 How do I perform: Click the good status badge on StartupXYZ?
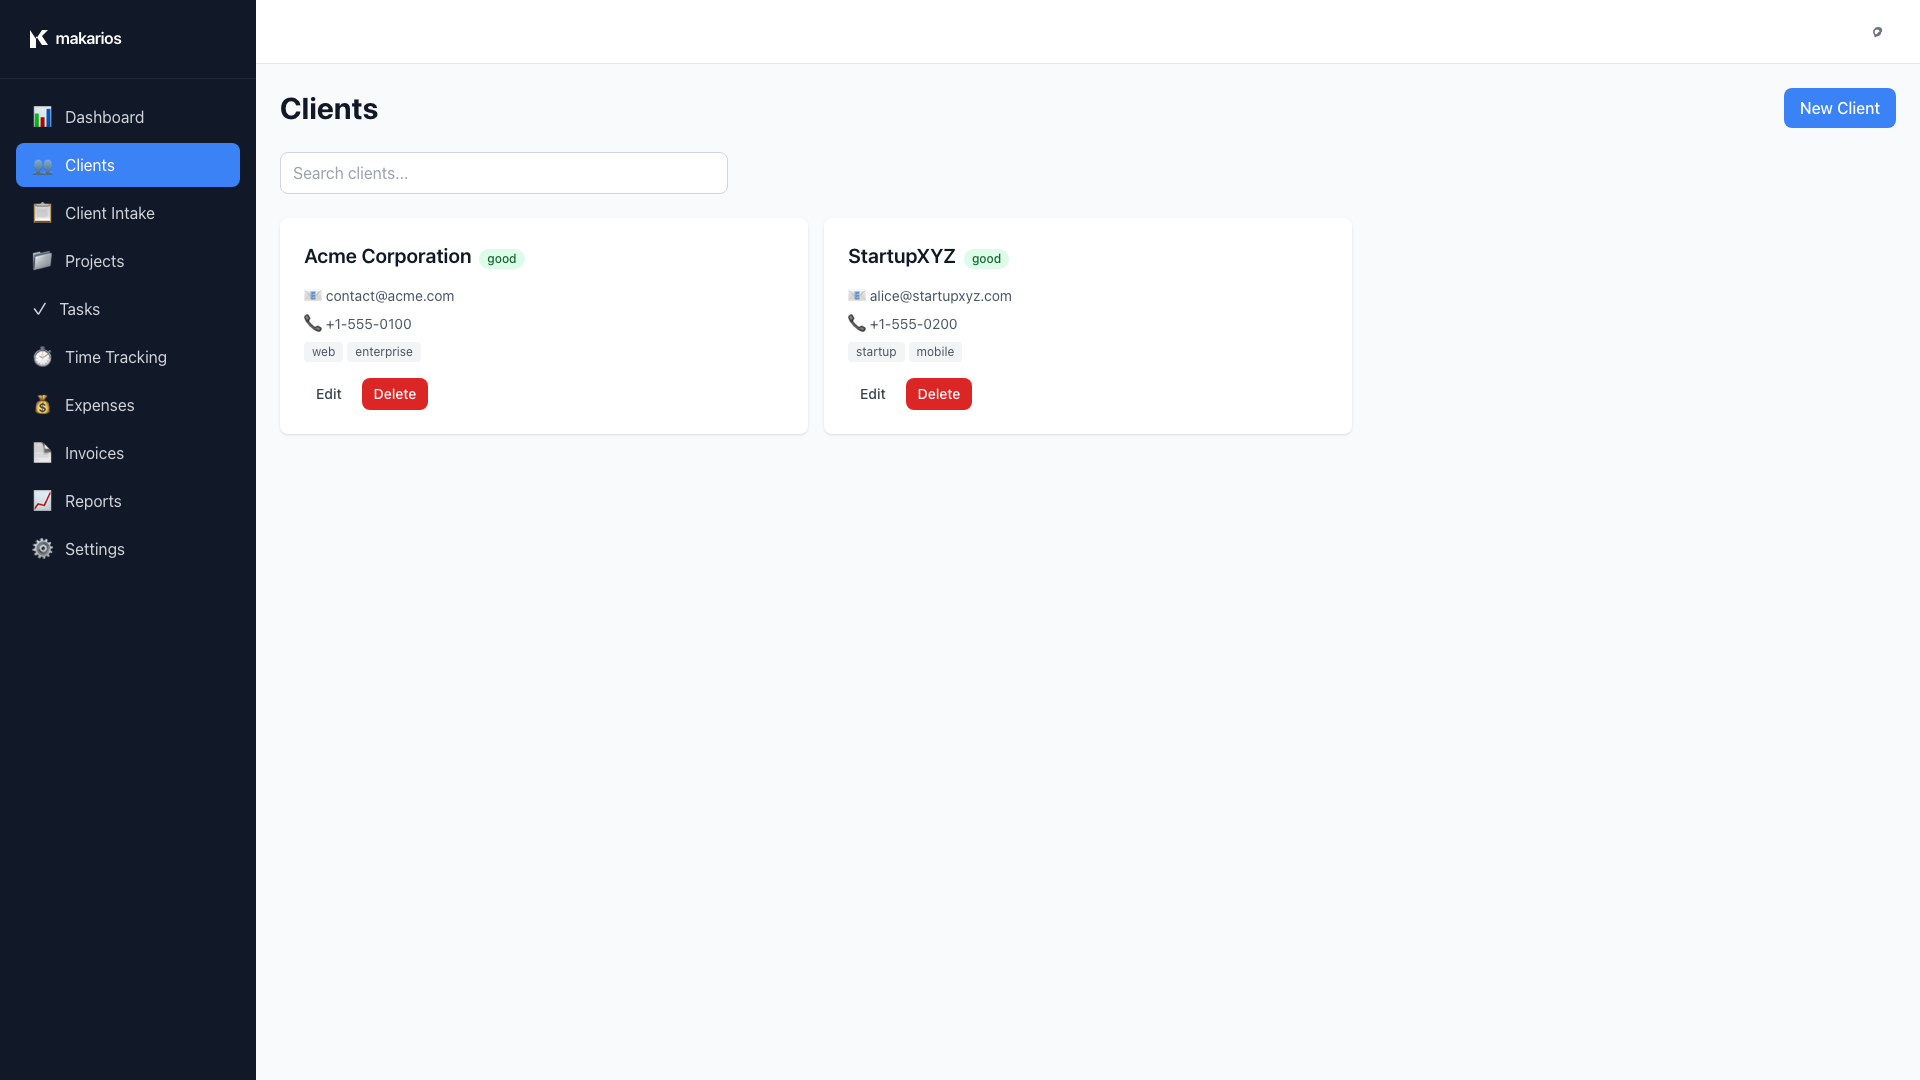click(986, 259)
